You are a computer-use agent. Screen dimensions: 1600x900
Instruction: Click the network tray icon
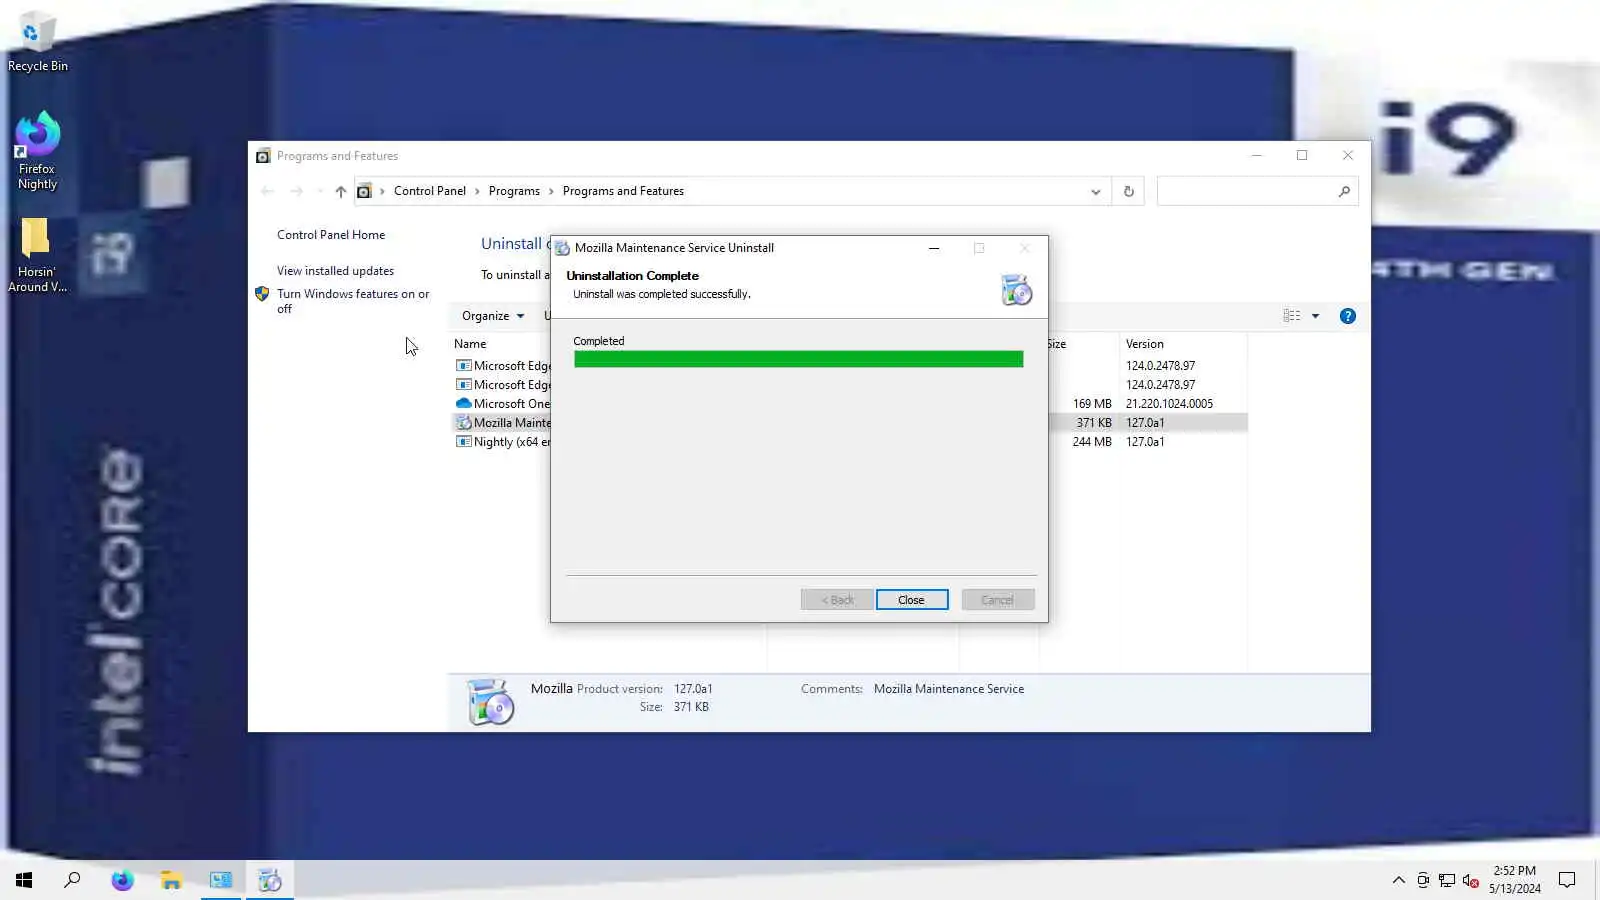(x=1447, y=880)
